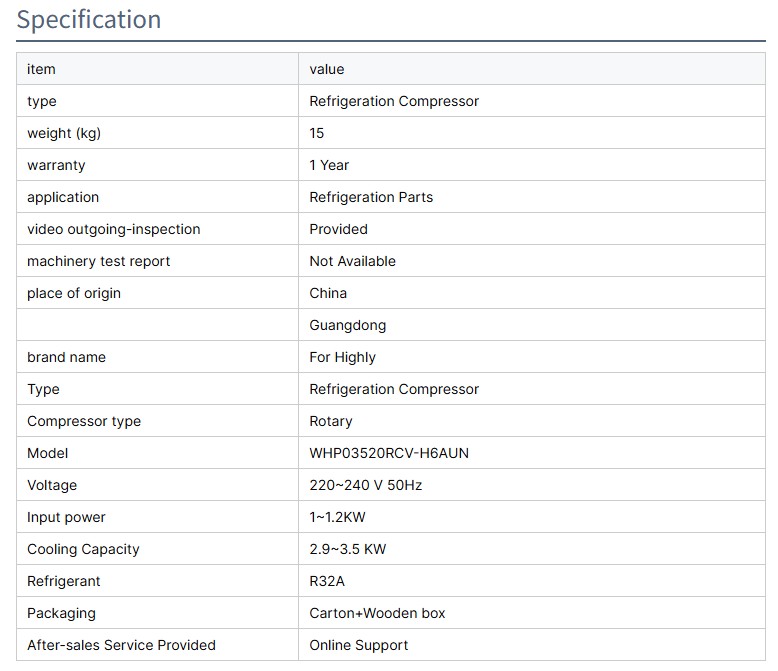Select the "Online Support" after-sales value
The width and height of the screenshot is (778, 671).
tap(359, 645)
